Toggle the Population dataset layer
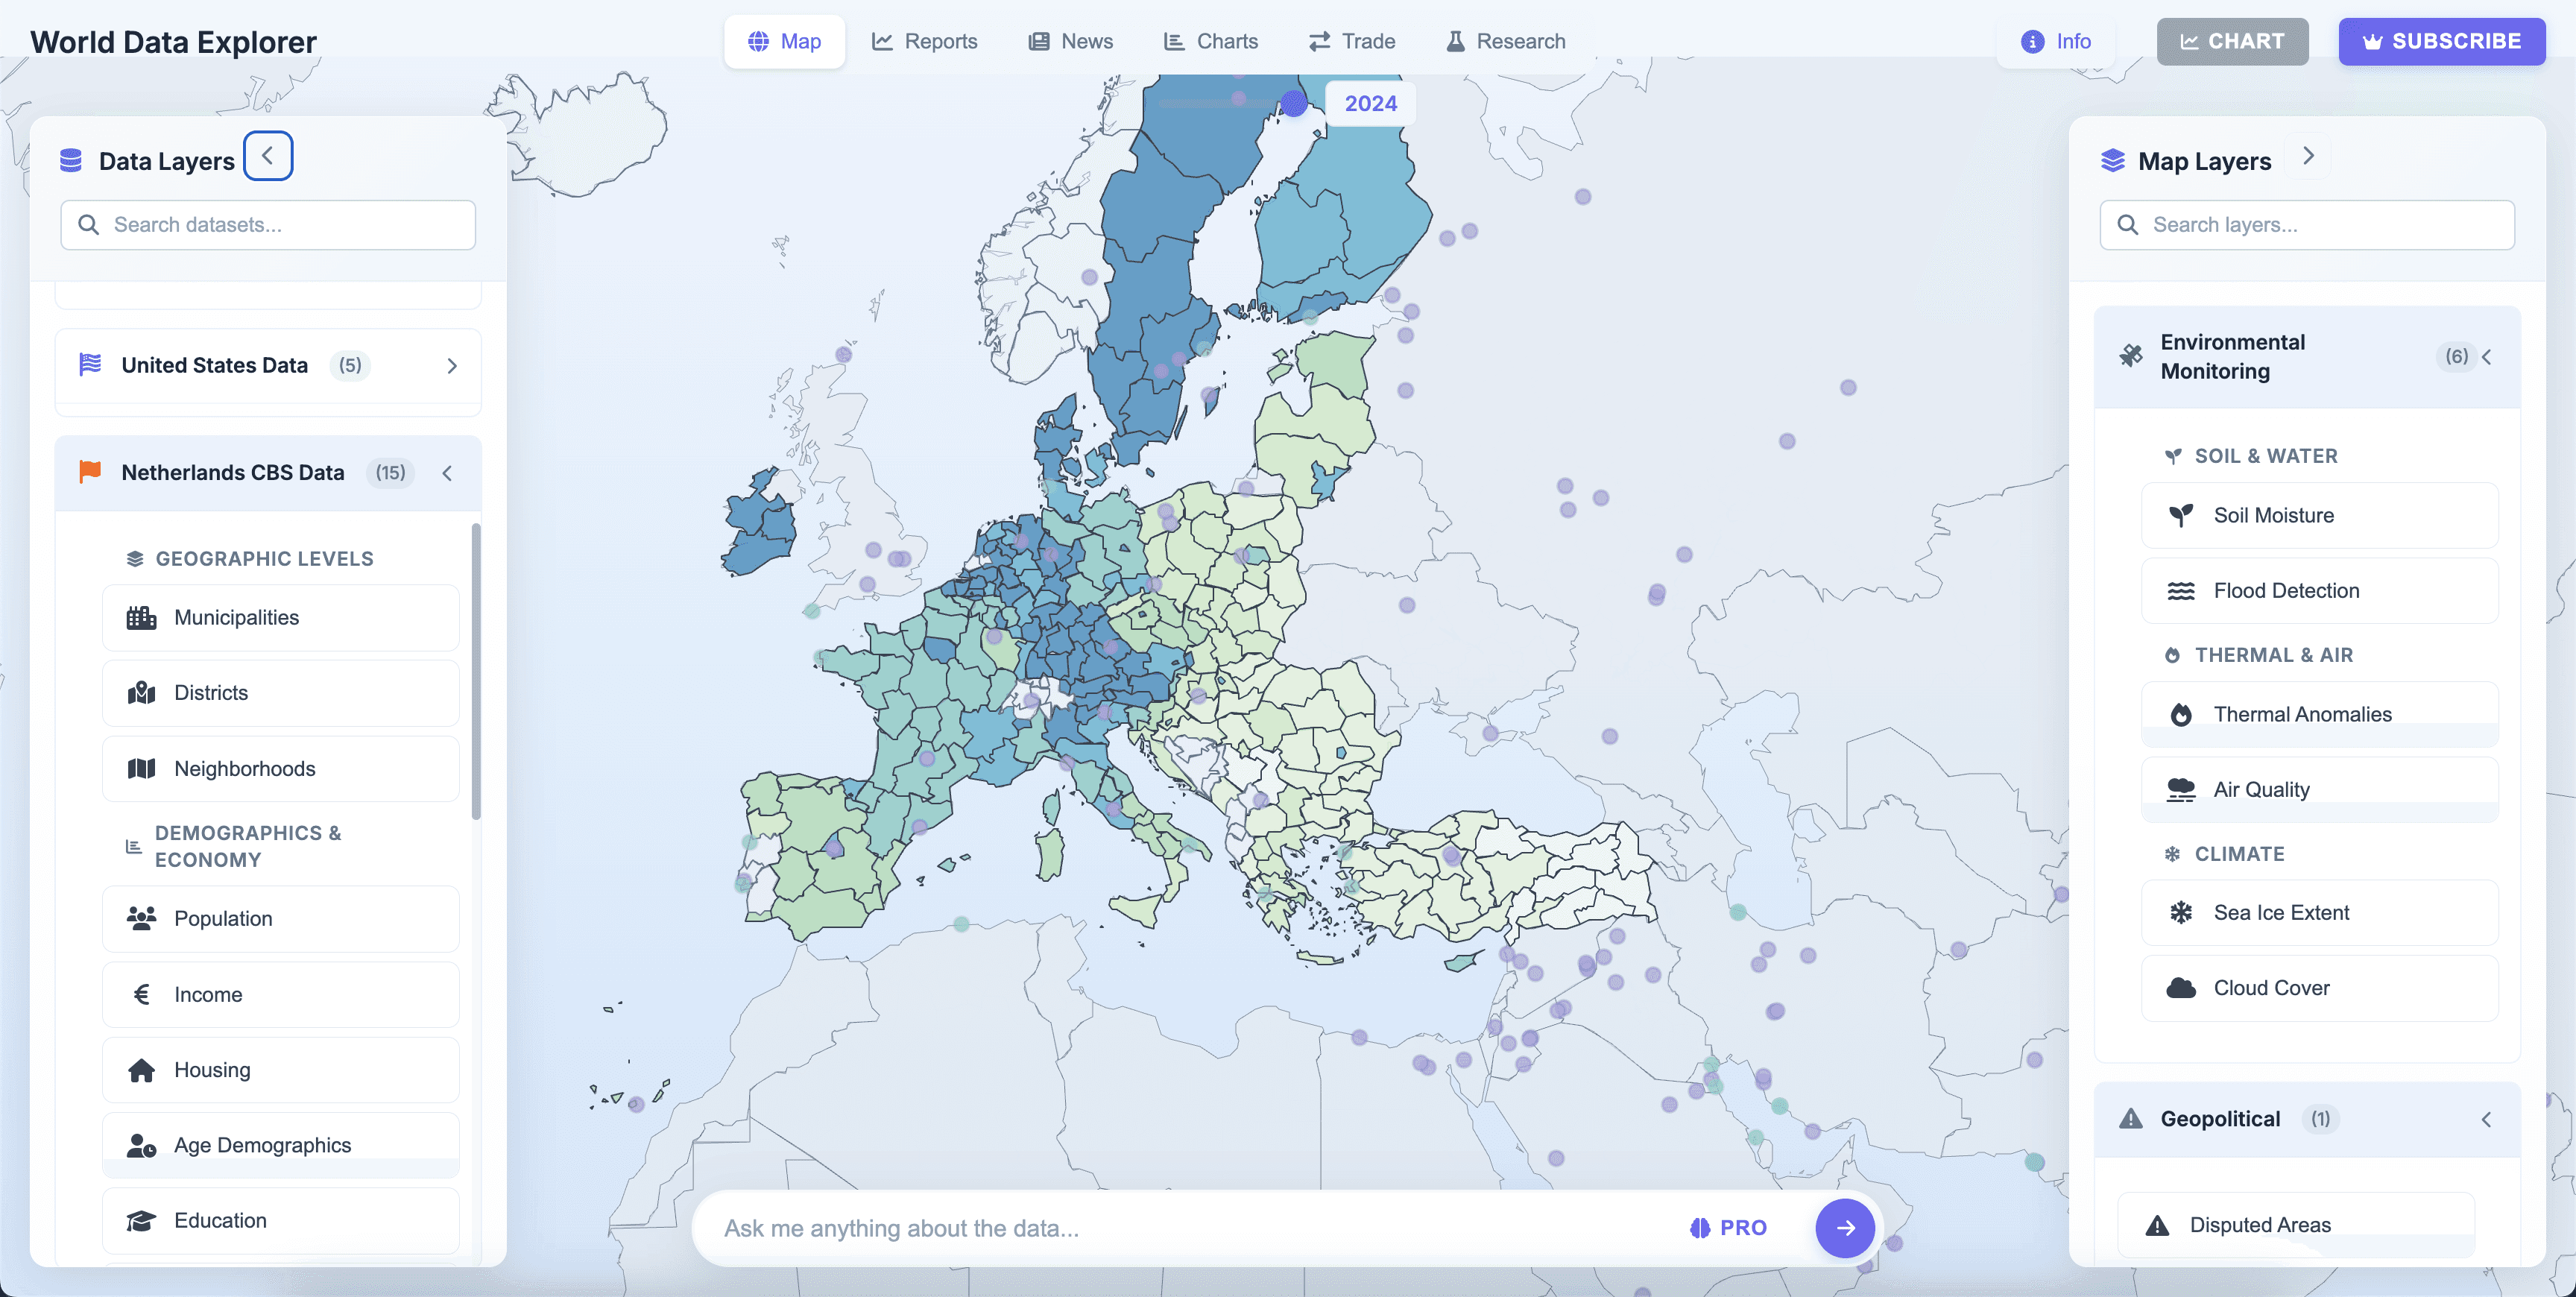Screen dimensions: 2576x1297 pyautogui.click(x=280, y=918)
